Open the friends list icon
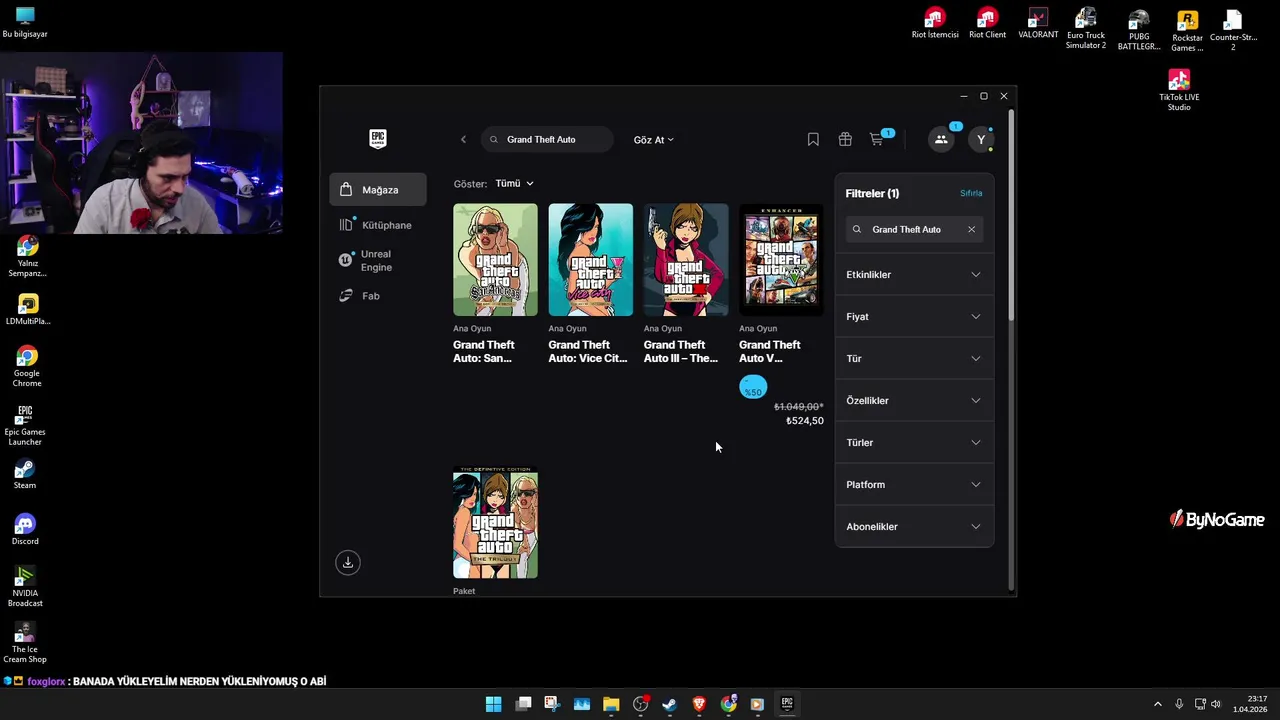The height and width of the screenshot is (720, 1280). [940, 140]
